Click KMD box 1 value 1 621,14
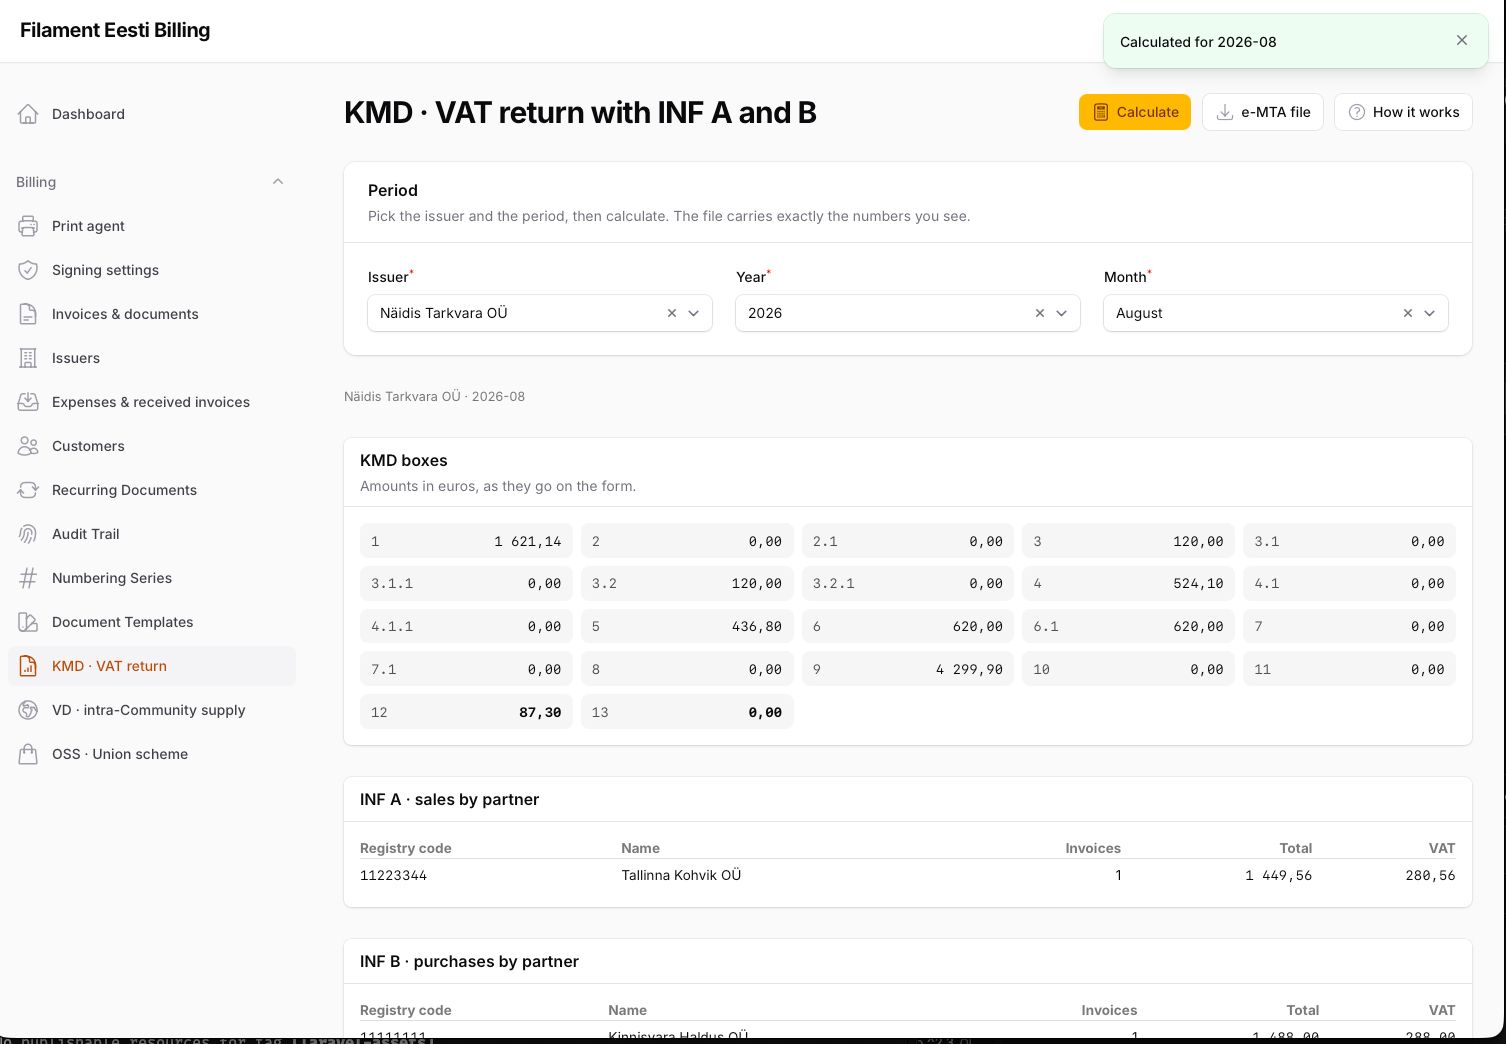Viewport: 1506px width, 1044px height. [x=527, y=541]
